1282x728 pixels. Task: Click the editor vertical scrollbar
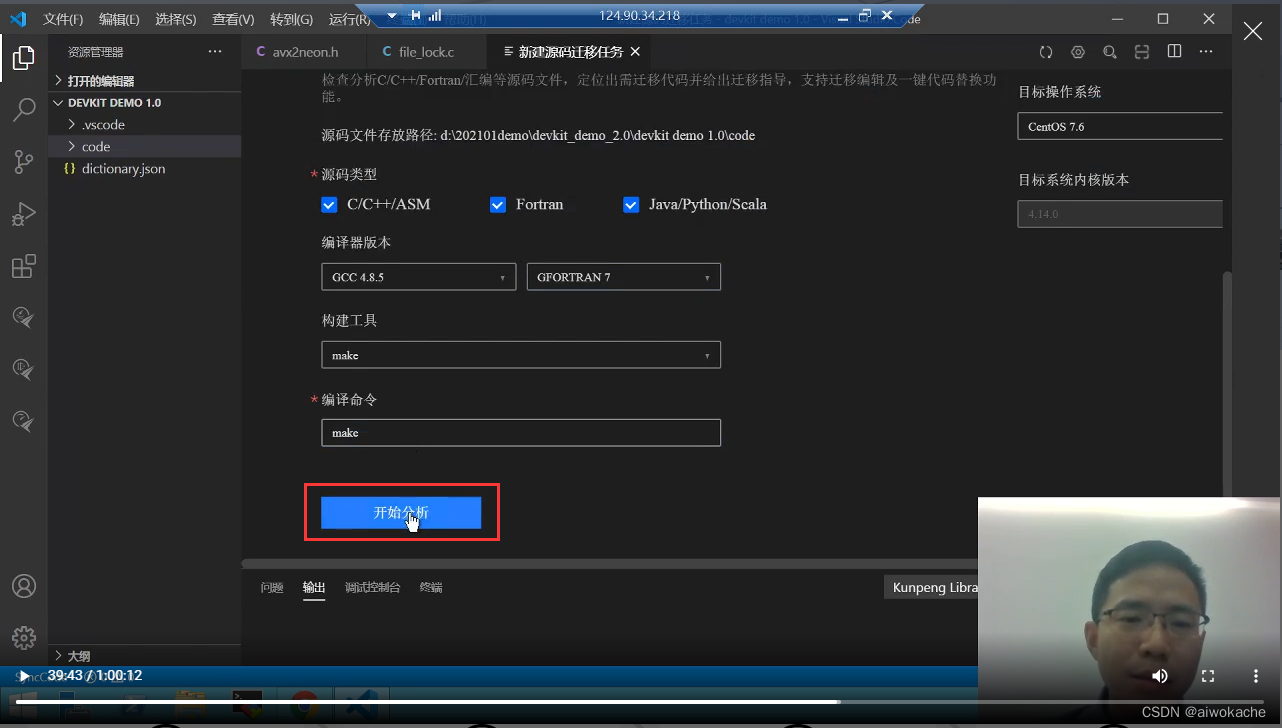(x=1227, y=385)
